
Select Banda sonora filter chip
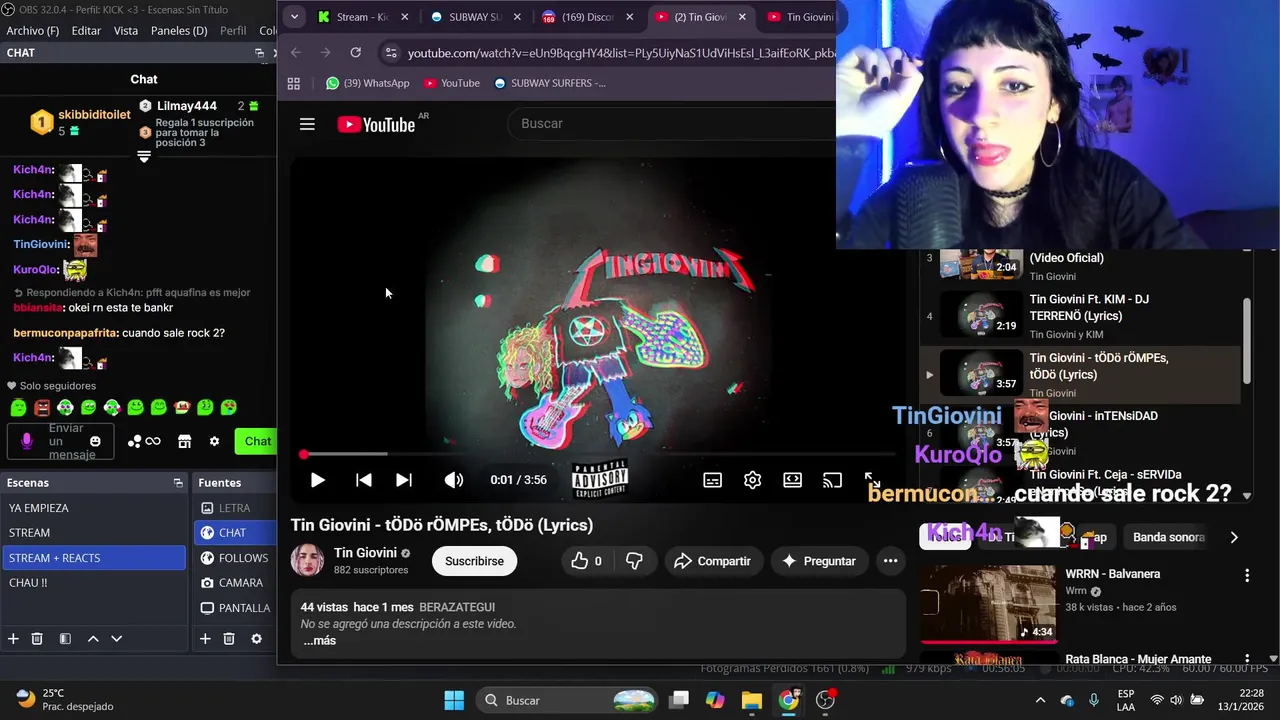pos(1168,537)
